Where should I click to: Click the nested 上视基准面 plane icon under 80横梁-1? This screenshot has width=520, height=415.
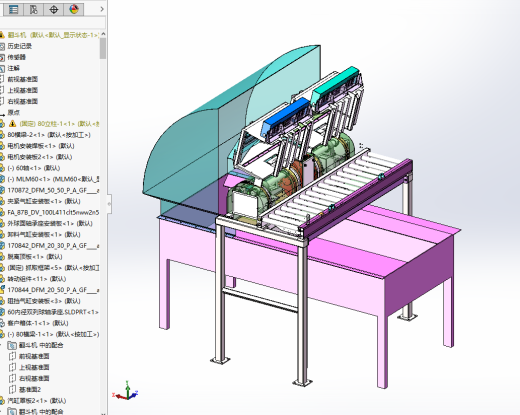(12, 367)
